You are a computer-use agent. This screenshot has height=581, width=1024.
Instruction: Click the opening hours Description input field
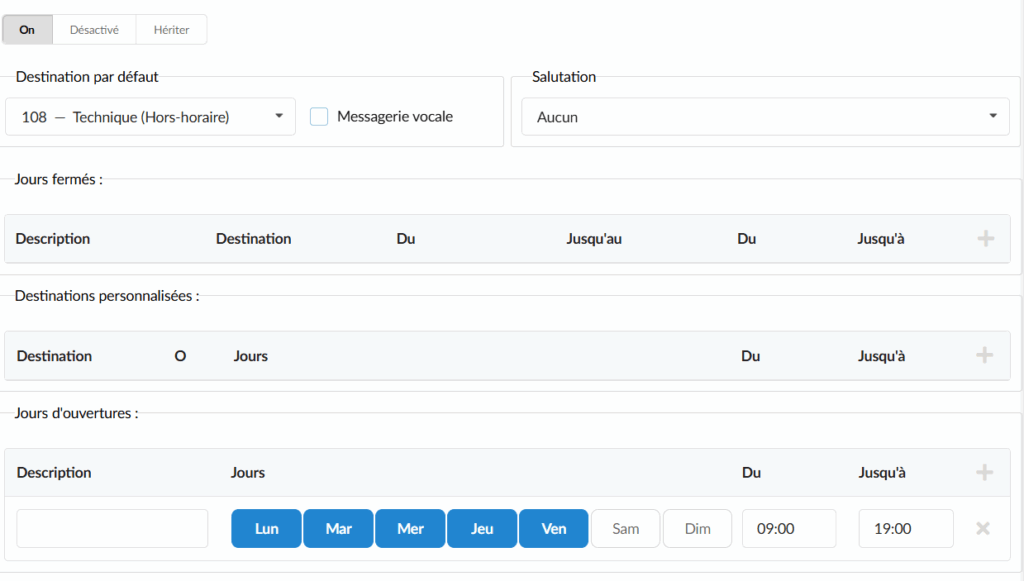tap(112, 528)
